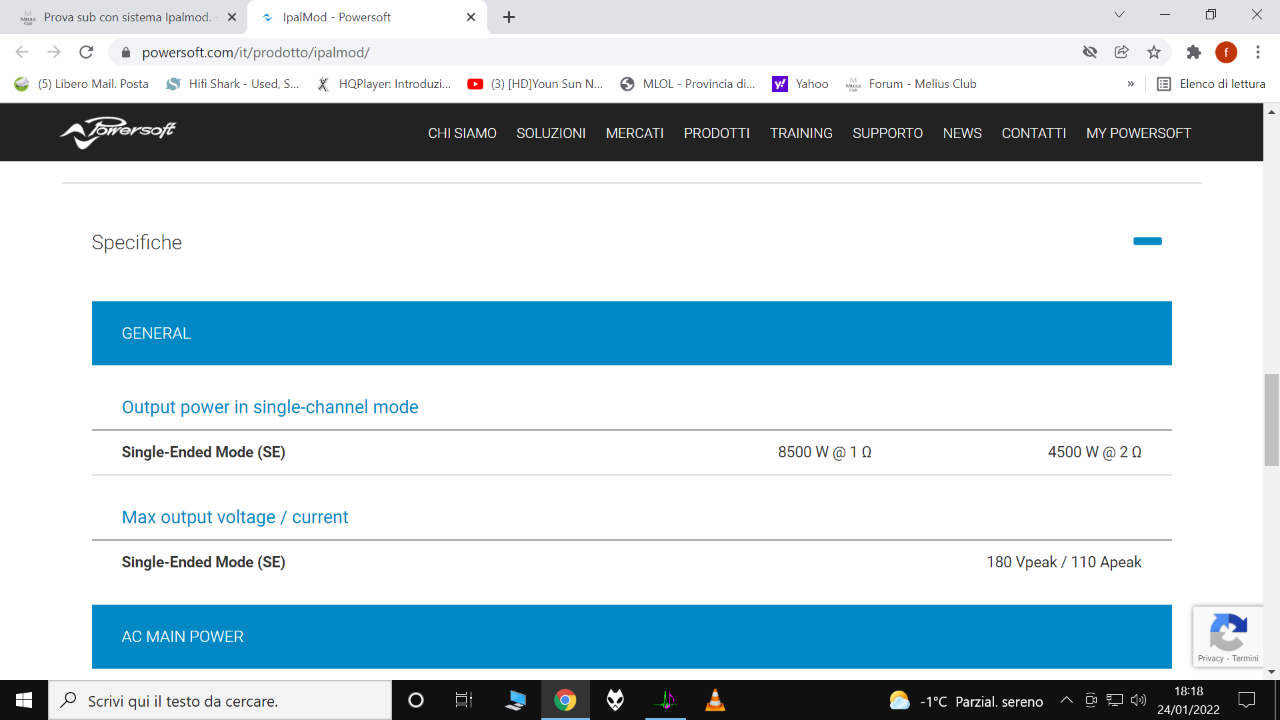Open the PRODOTTI menu item

click(717, 133)
